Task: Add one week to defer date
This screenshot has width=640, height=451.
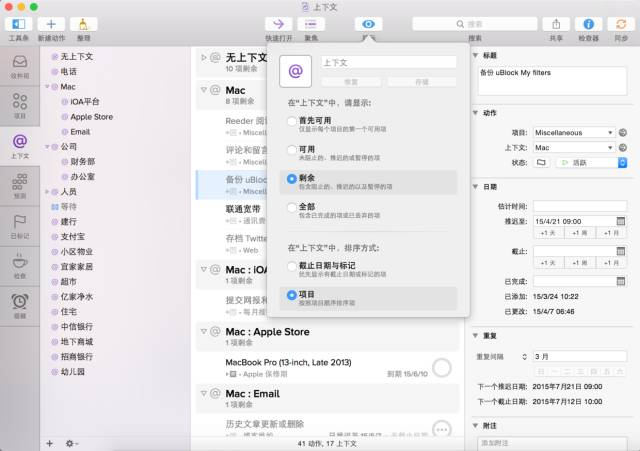Action: click(x=580, y=233)
